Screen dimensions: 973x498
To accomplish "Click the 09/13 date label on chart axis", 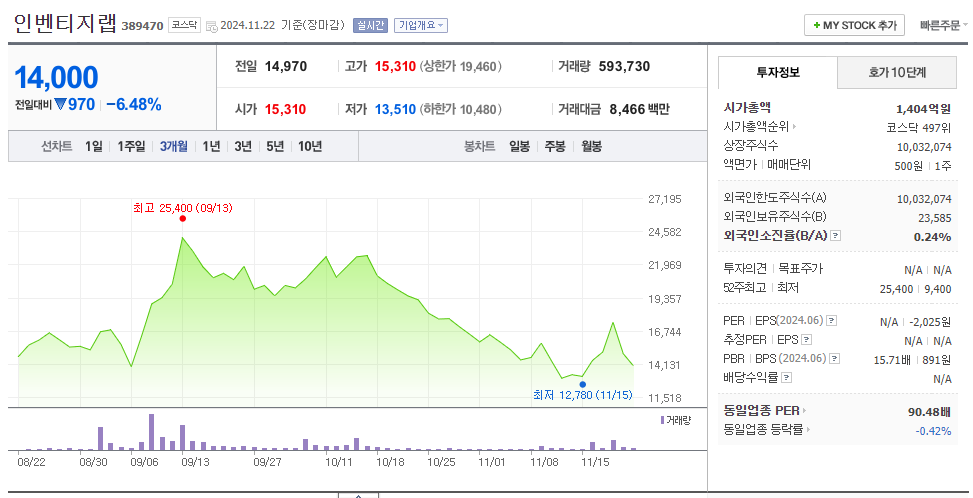I will pyautogui.click(x=195, y=463).
